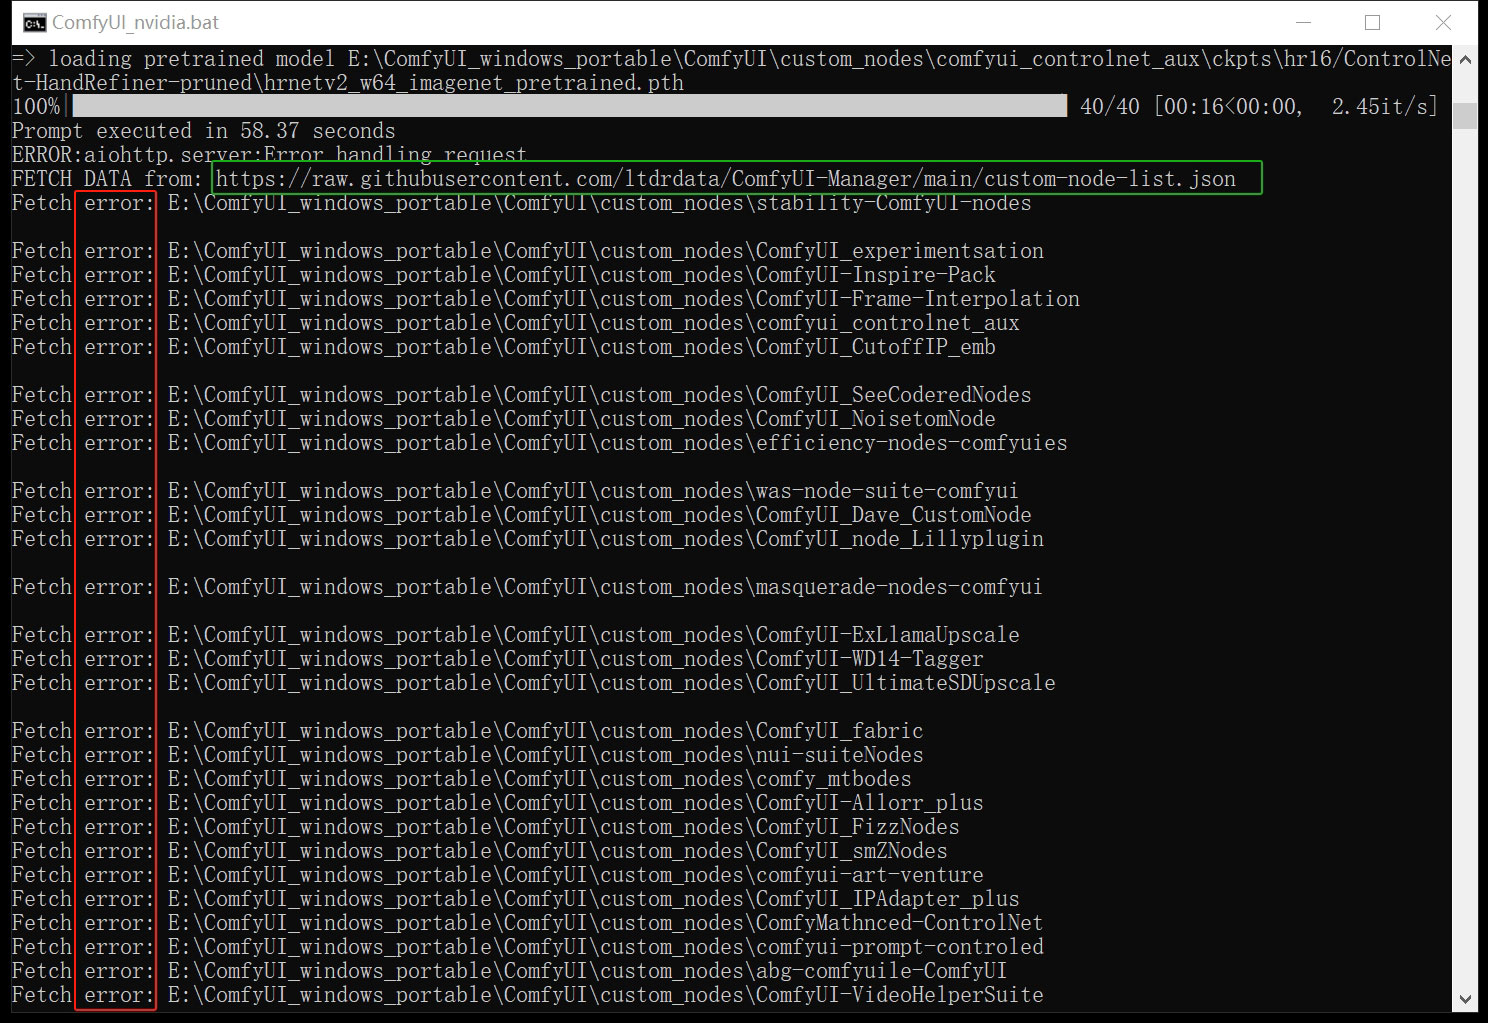
Task: Close the ComfyUI_nvidia.bat console window
Action: pos(1443,22)
